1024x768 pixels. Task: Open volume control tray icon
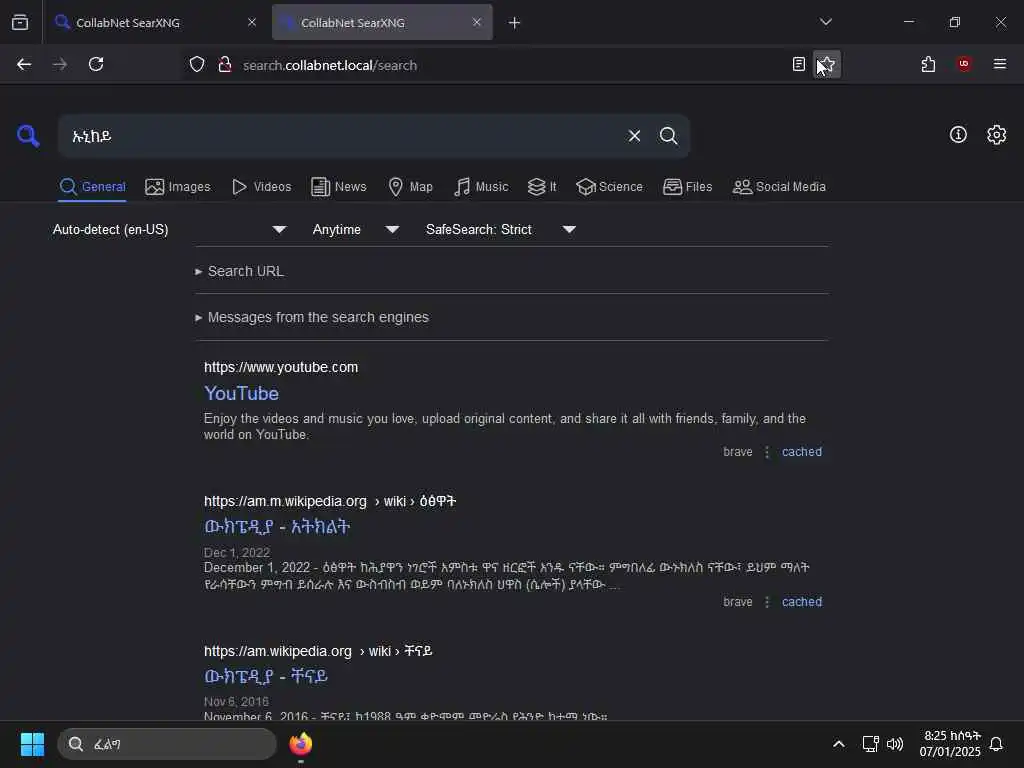coord(895,744)
